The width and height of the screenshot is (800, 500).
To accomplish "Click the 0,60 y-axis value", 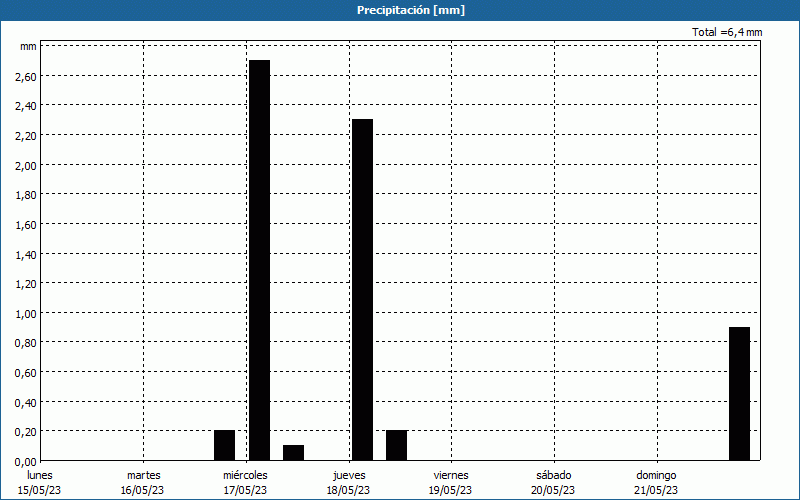I will [27, 372].
